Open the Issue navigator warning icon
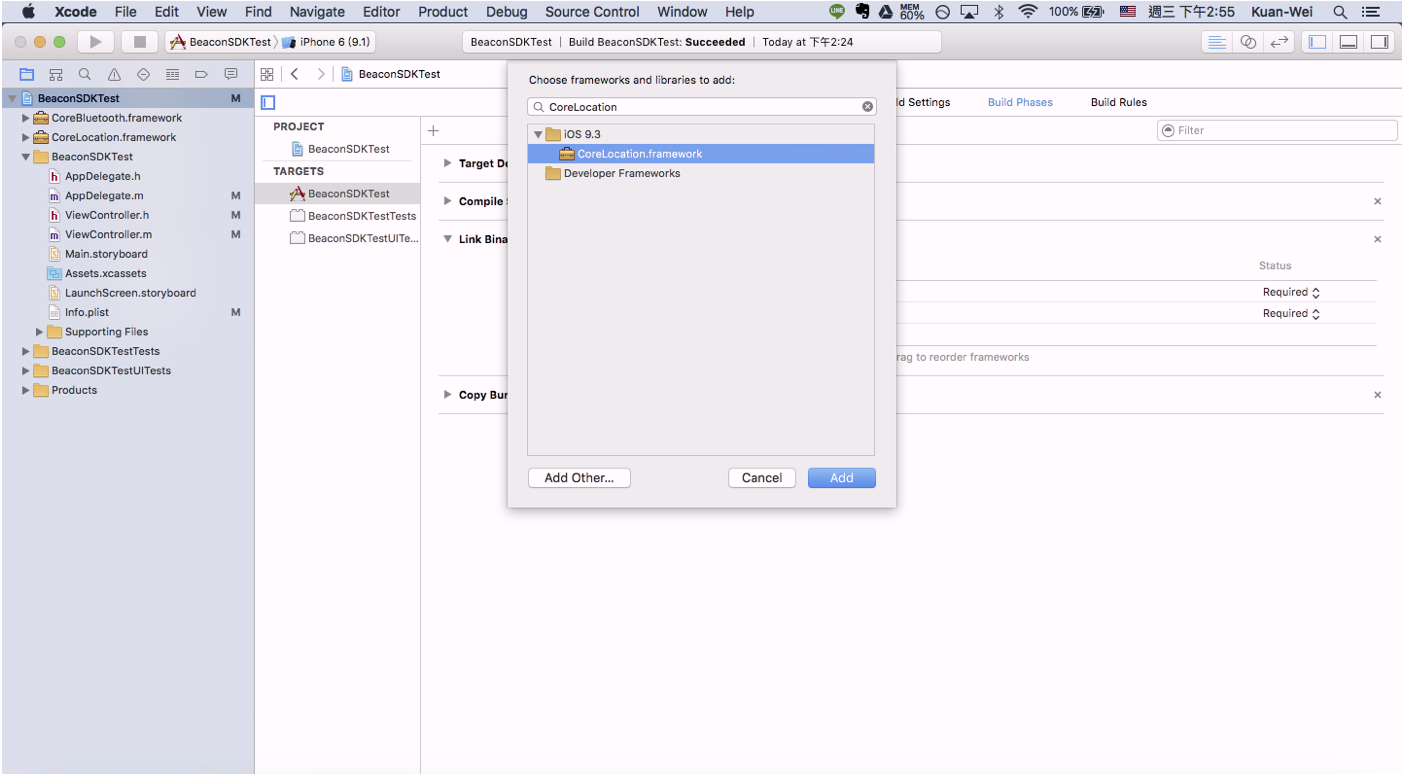 pyautogui.click(x=114, y=74)
